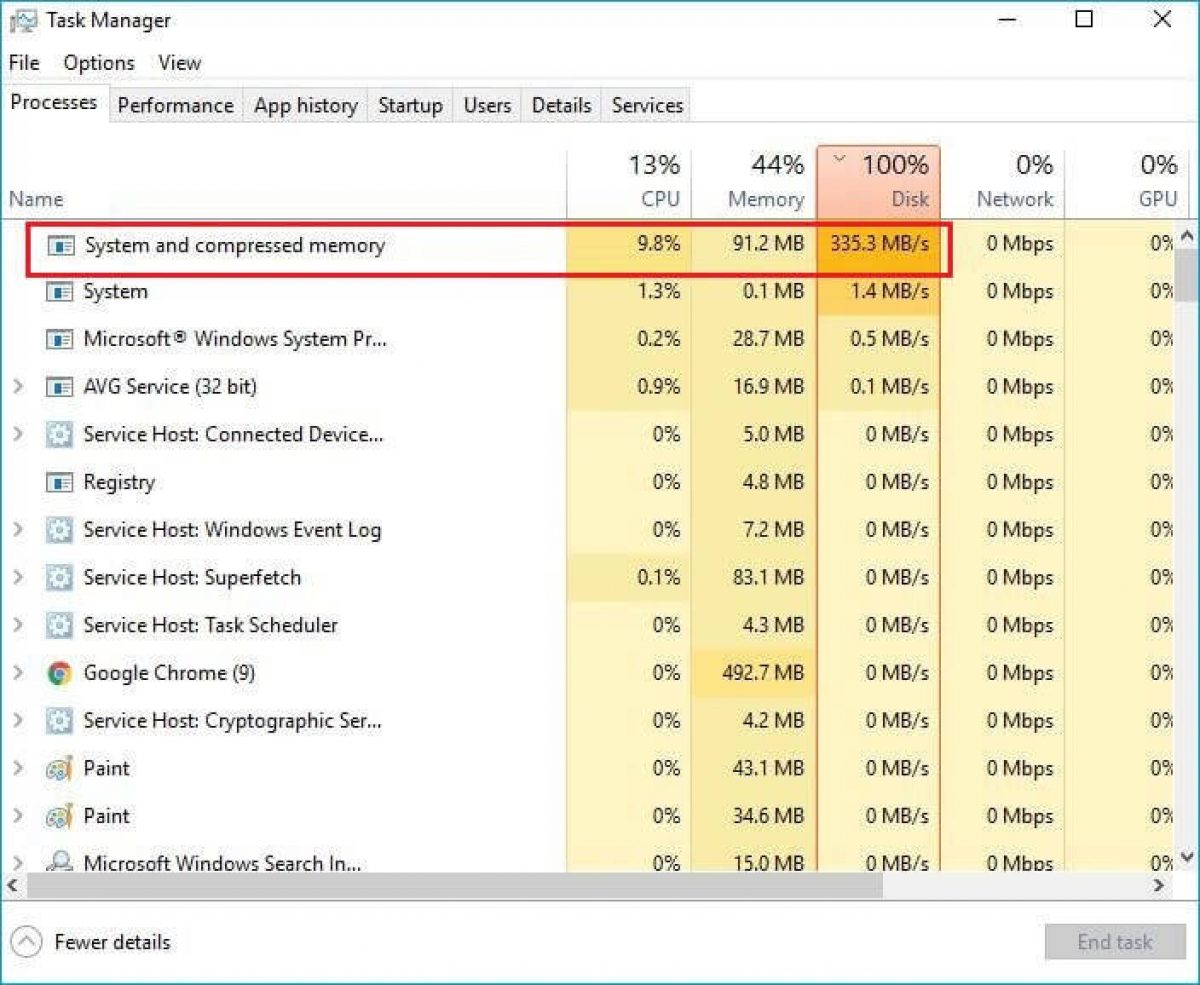Expand the Paint process using 34.6 MB
The height and width of the screenshot is (985, 1200).
(17, 816)
